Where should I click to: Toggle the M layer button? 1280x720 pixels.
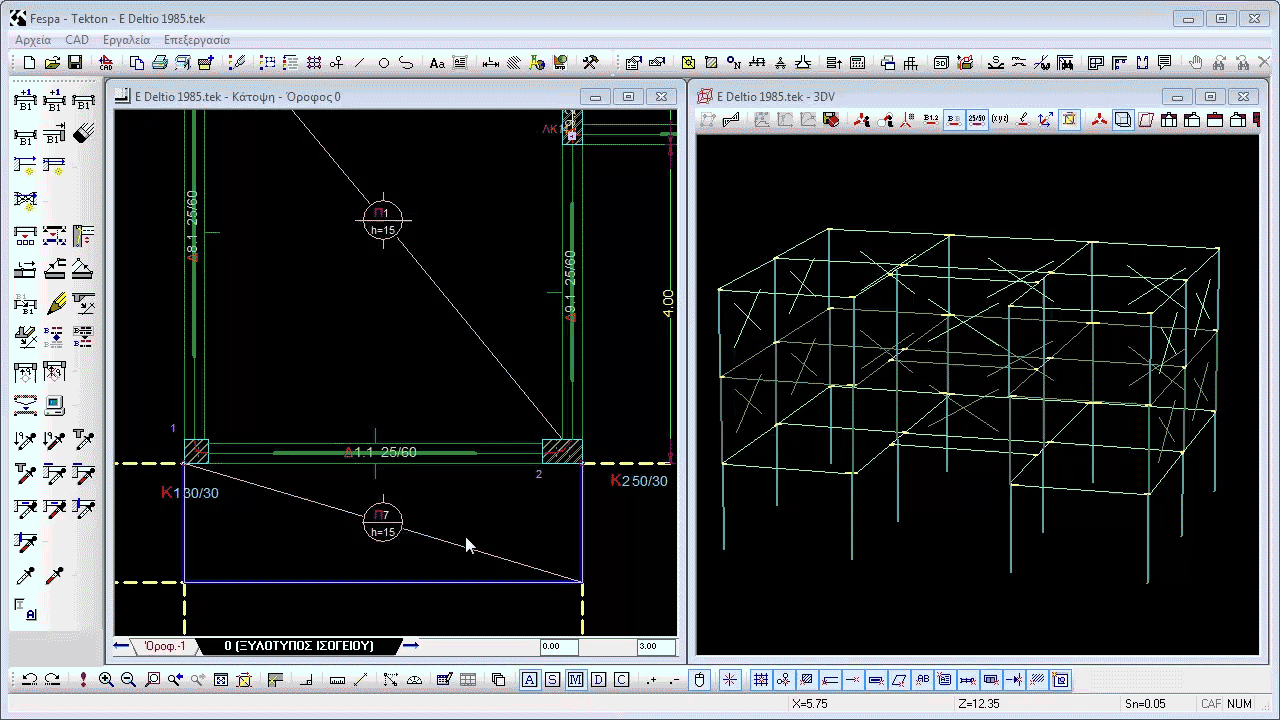(575, 680)
